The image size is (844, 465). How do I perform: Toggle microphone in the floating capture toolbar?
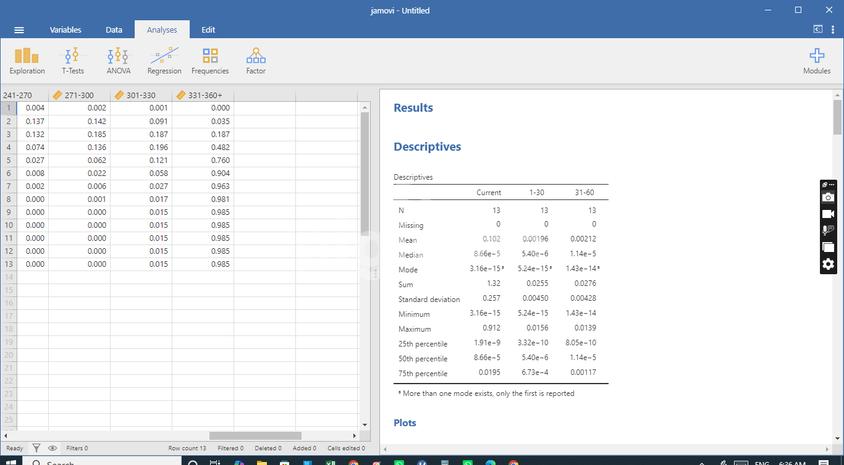pyautogui.click(x=828, y=230)
